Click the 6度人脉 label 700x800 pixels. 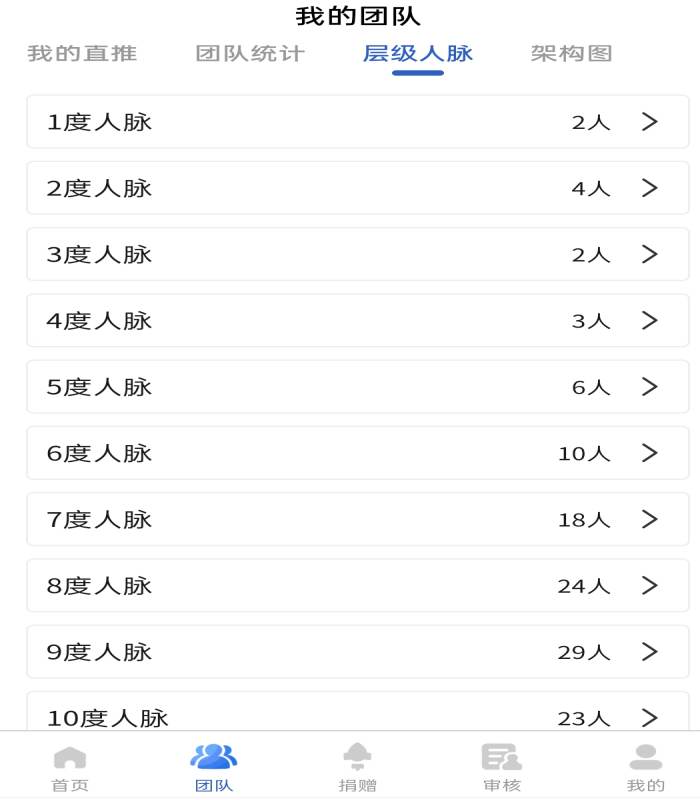[99, 453]
